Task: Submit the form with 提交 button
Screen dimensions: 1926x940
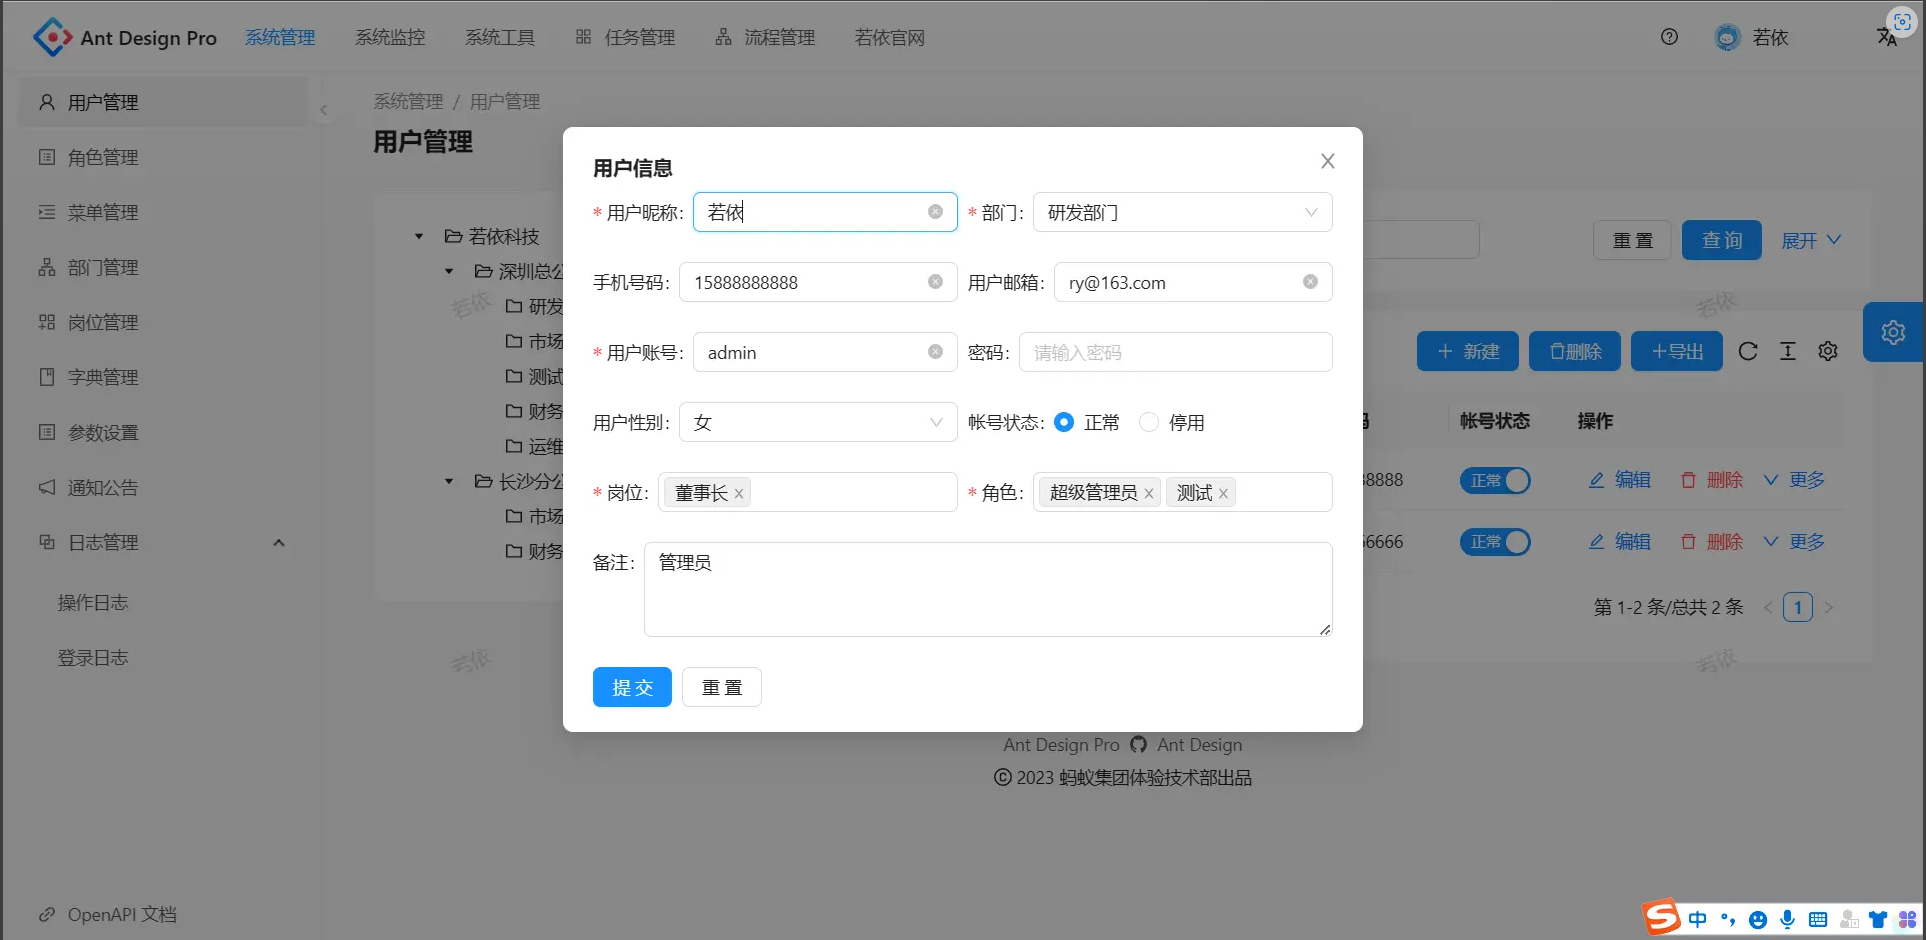Action: coord(632,687)
